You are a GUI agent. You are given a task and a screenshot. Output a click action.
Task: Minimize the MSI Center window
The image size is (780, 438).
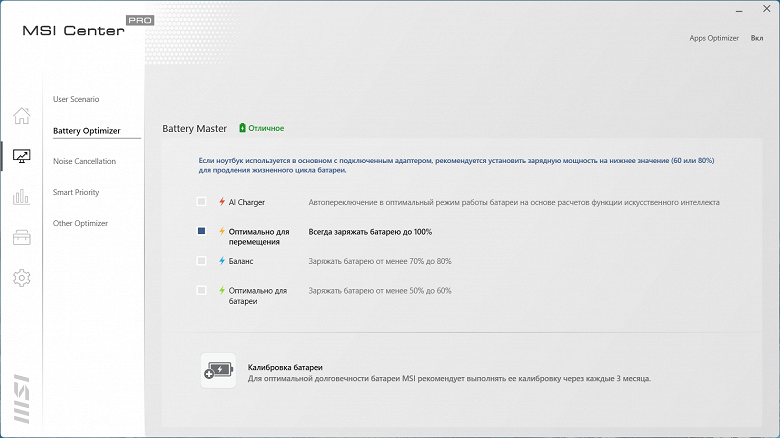(x=739, y=10)
